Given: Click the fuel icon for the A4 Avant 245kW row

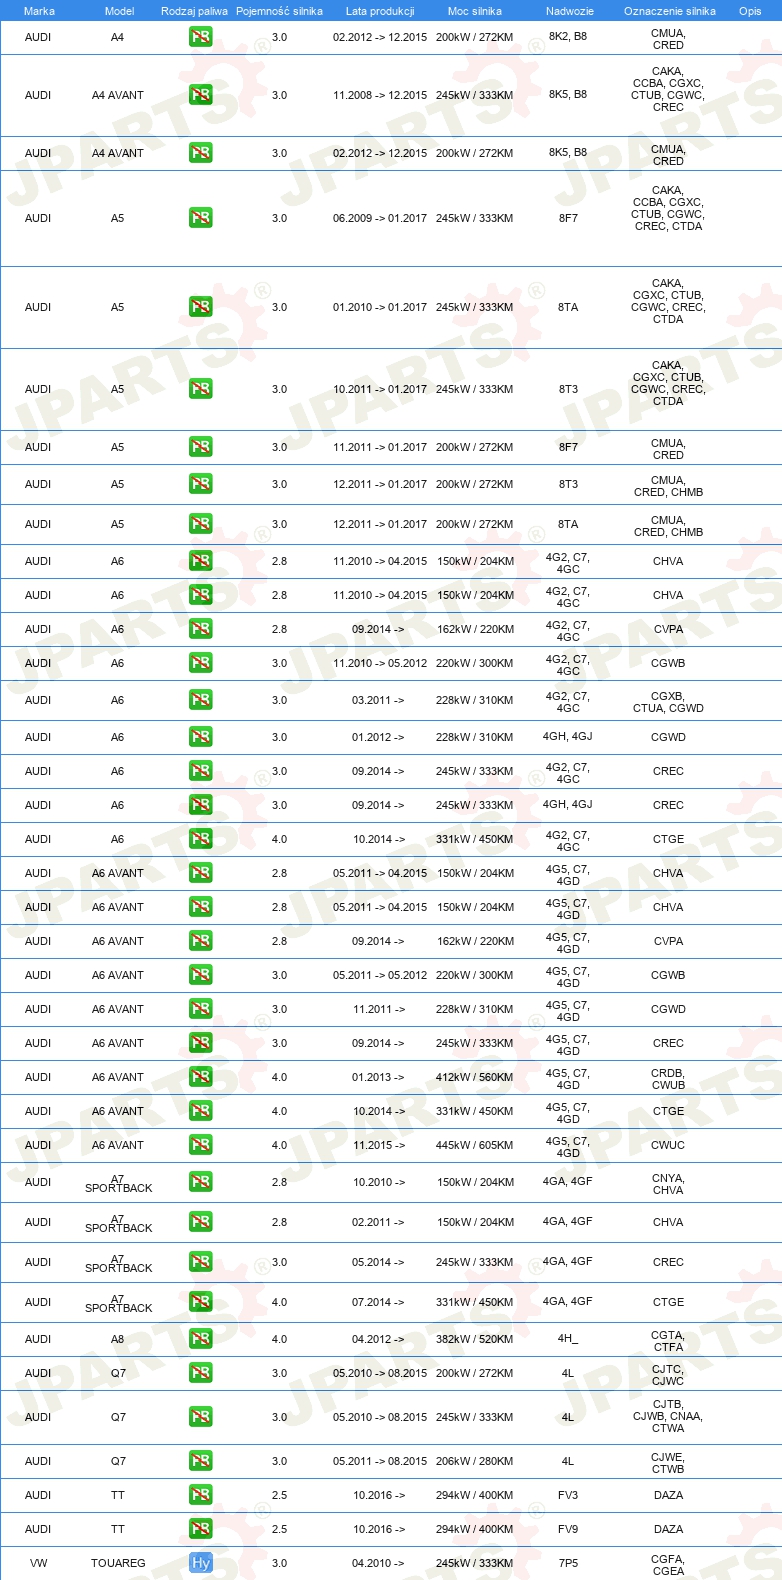Looking at the screenshot, I should pyautogui.click(x=201, y=95).
